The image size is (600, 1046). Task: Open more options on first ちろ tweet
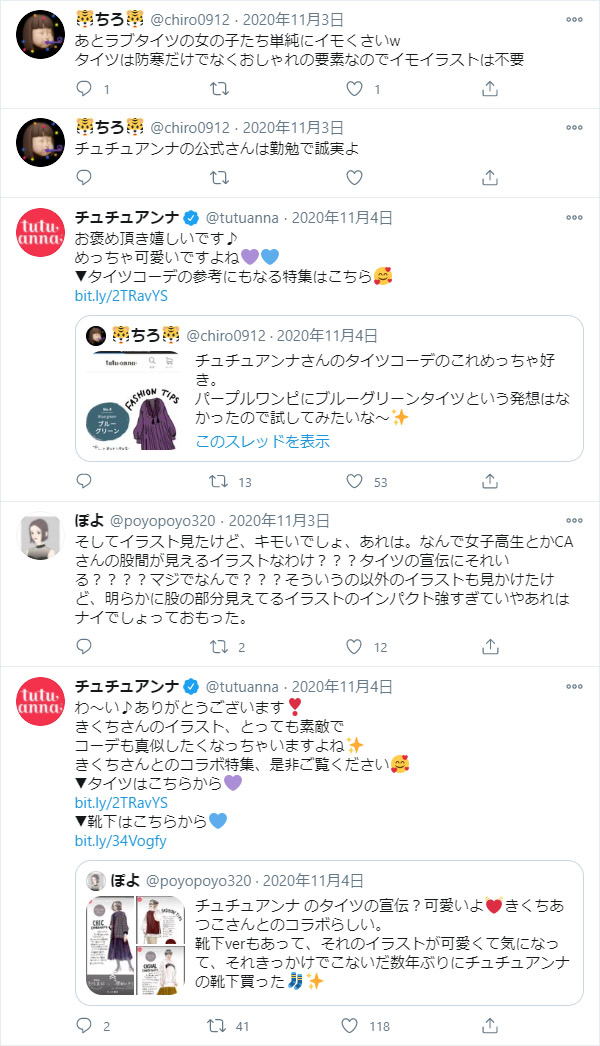coord(575,20)
